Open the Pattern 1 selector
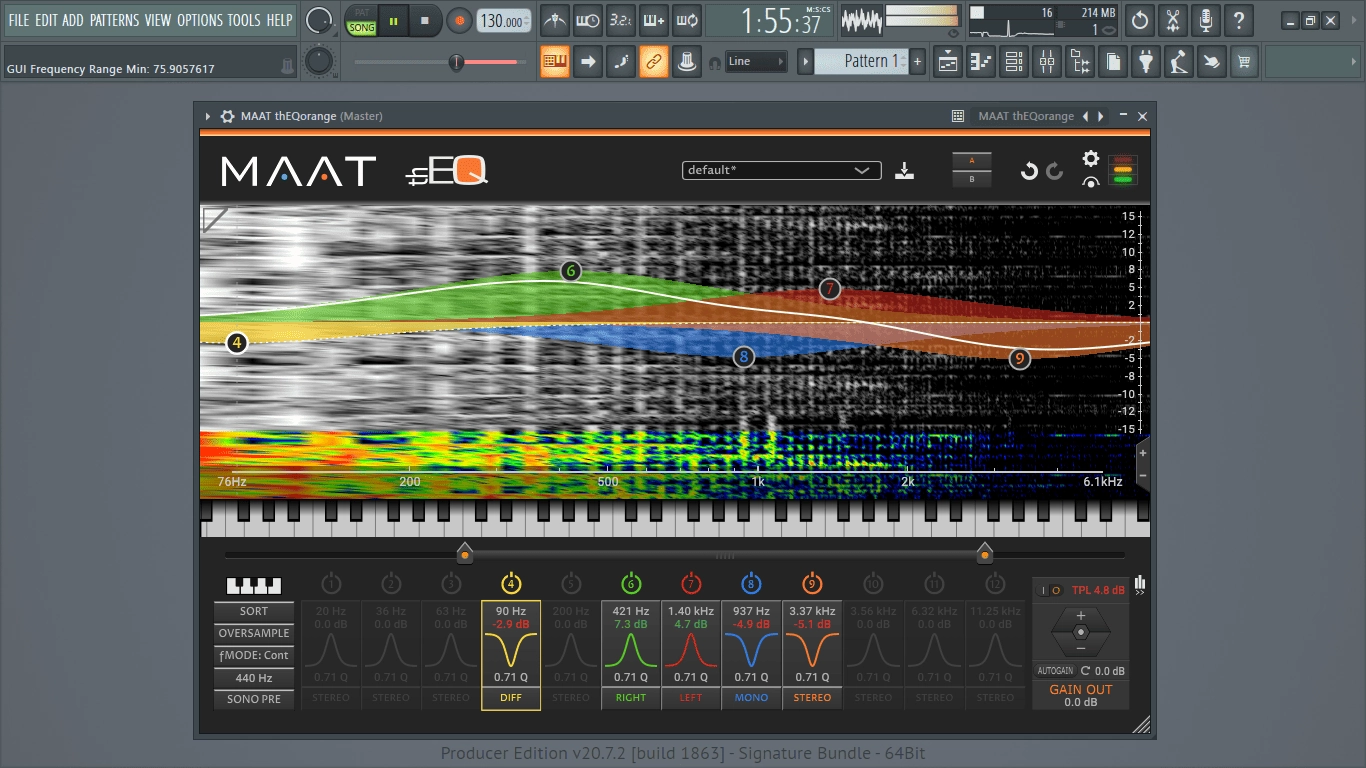Screen dimensions: 1366x768 pyautogui.click(x=863, y=61)
